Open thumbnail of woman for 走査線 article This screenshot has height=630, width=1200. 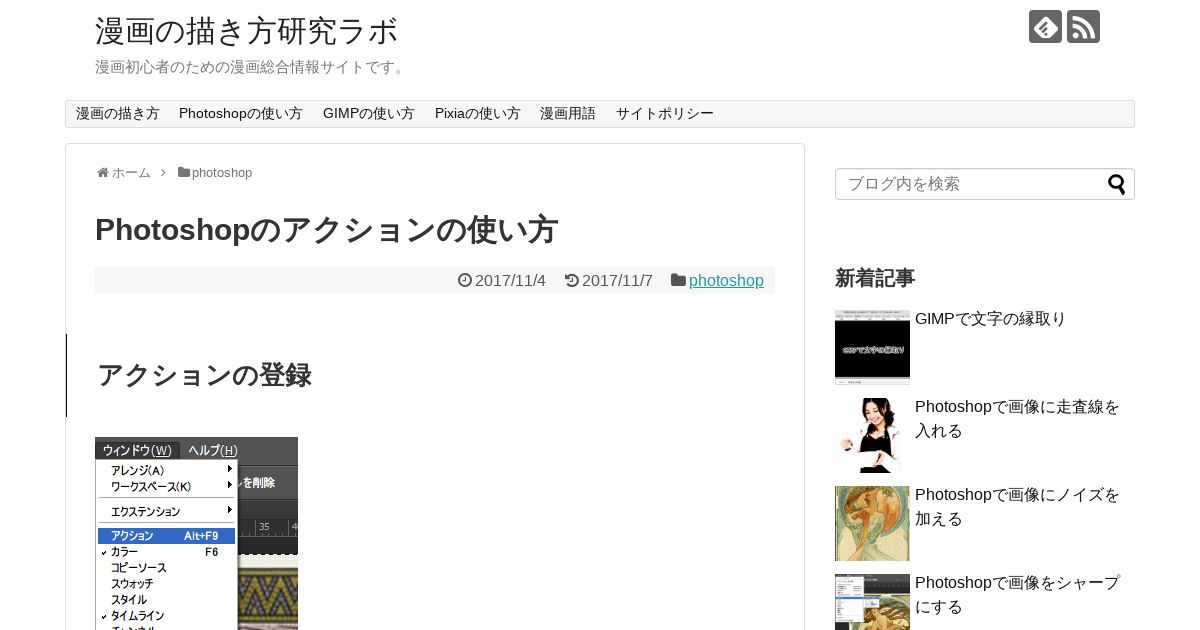click(872, 436)
